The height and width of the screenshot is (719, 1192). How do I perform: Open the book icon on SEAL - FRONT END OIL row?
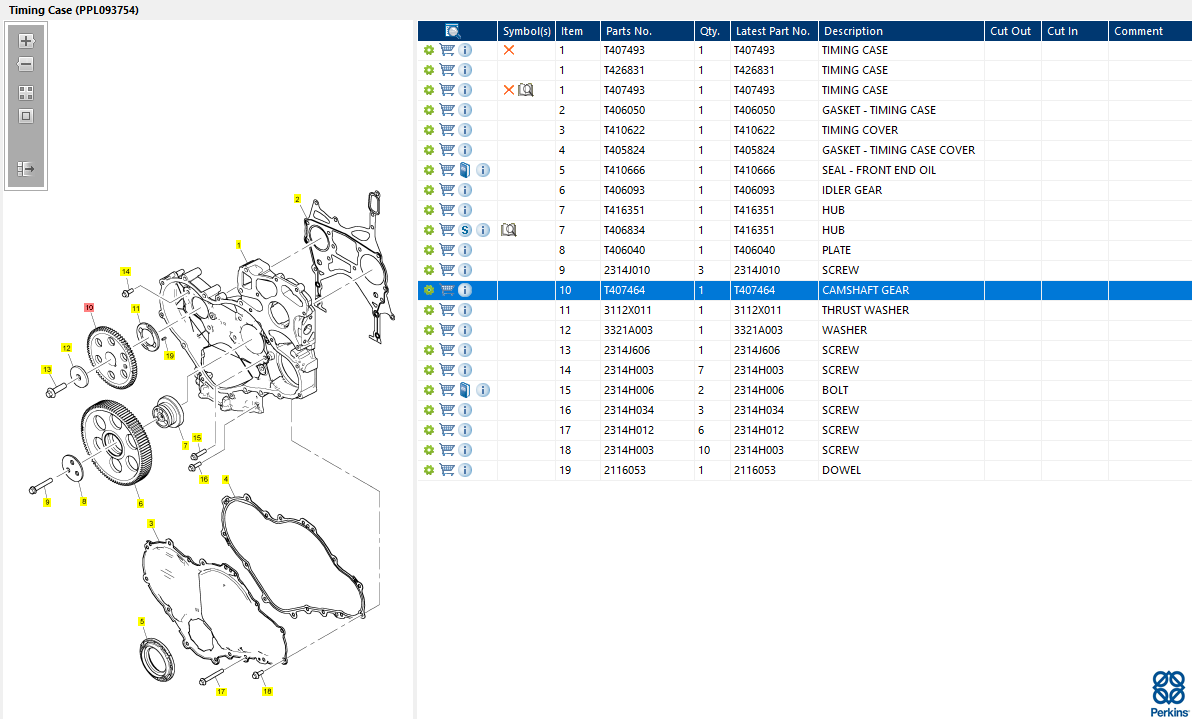[465, 170]
